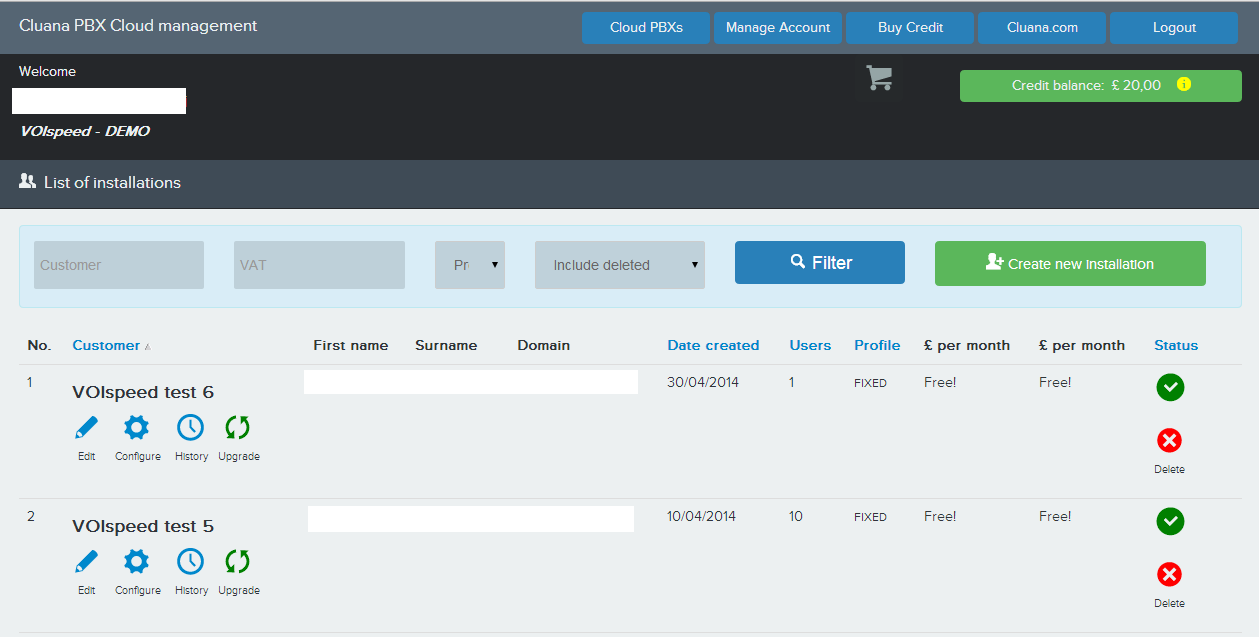
Task: Visit Cluana.com from top navigation
Action: pos(1042,28)
